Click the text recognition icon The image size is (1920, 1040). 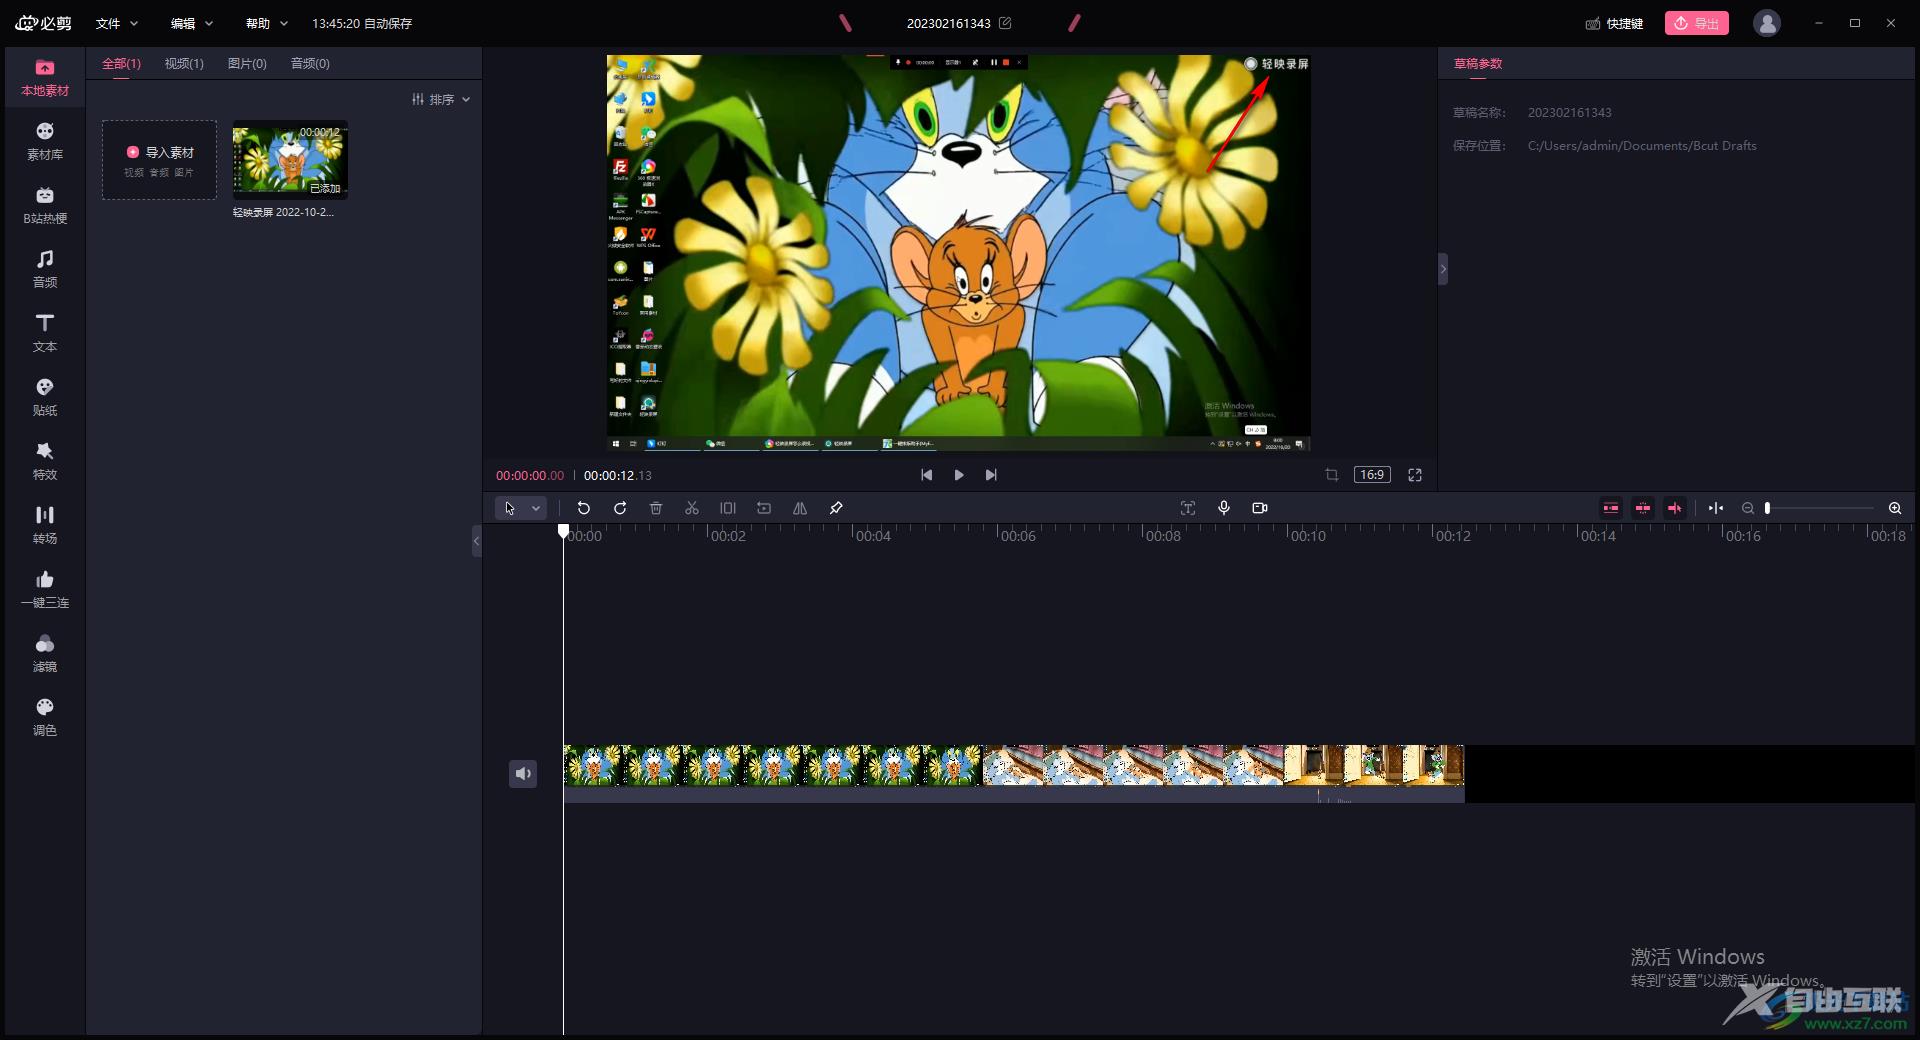click(1188, 508)
